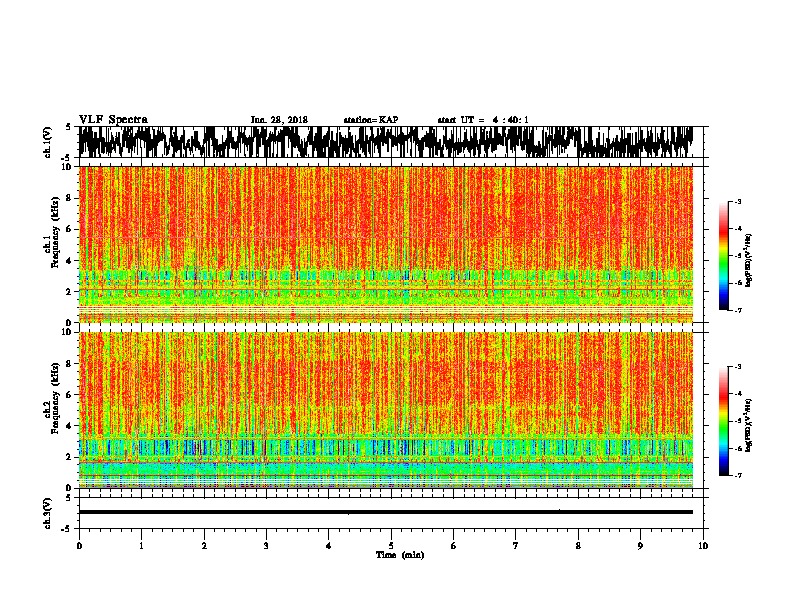Click the ch.2 color scale bar
Screen dimensions: 792x612
[x=724, y=421]
